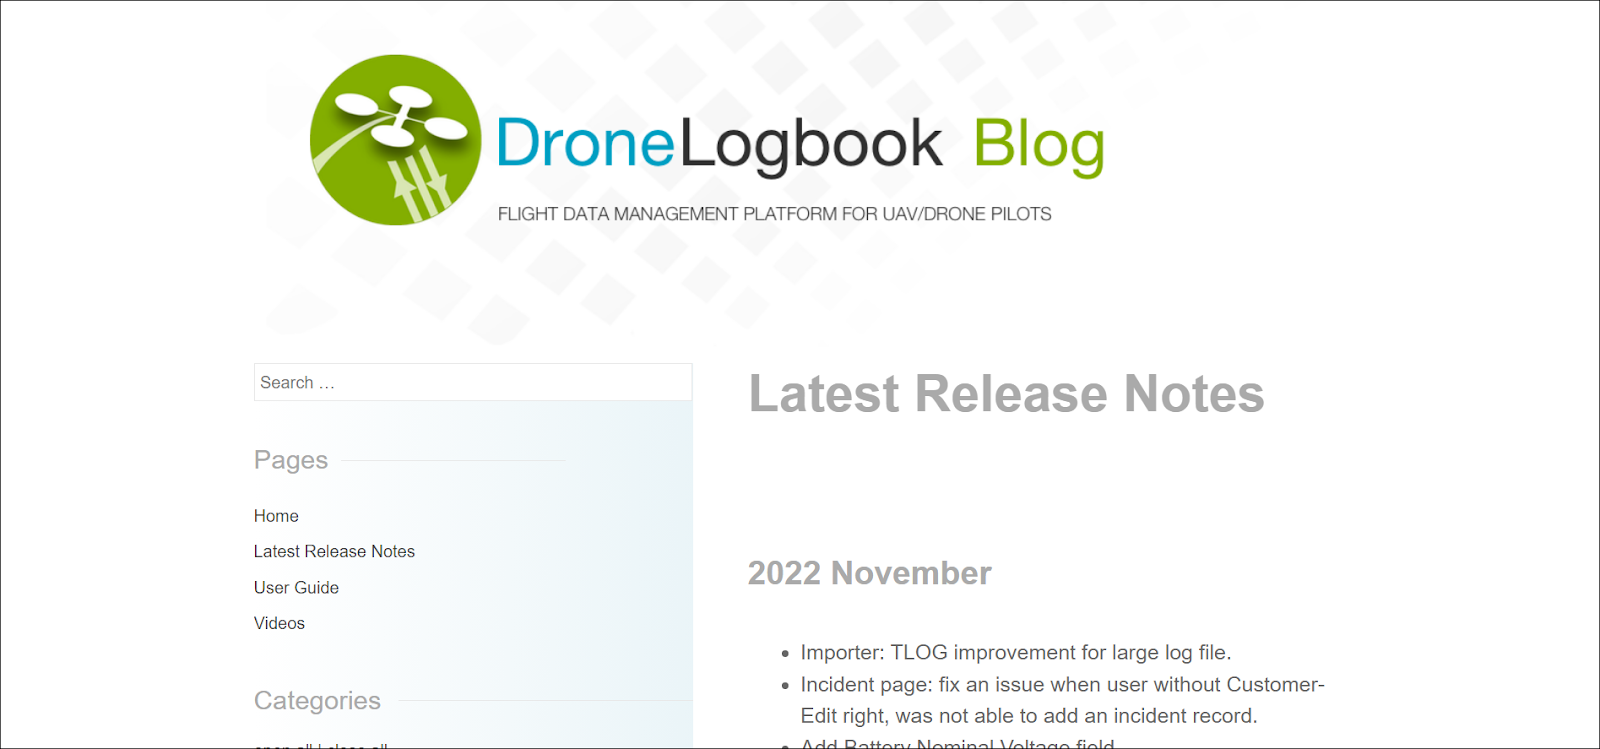This screenshot has width=1600, height=749.
Task: Focus the Search input field
Action: point(473,382)
